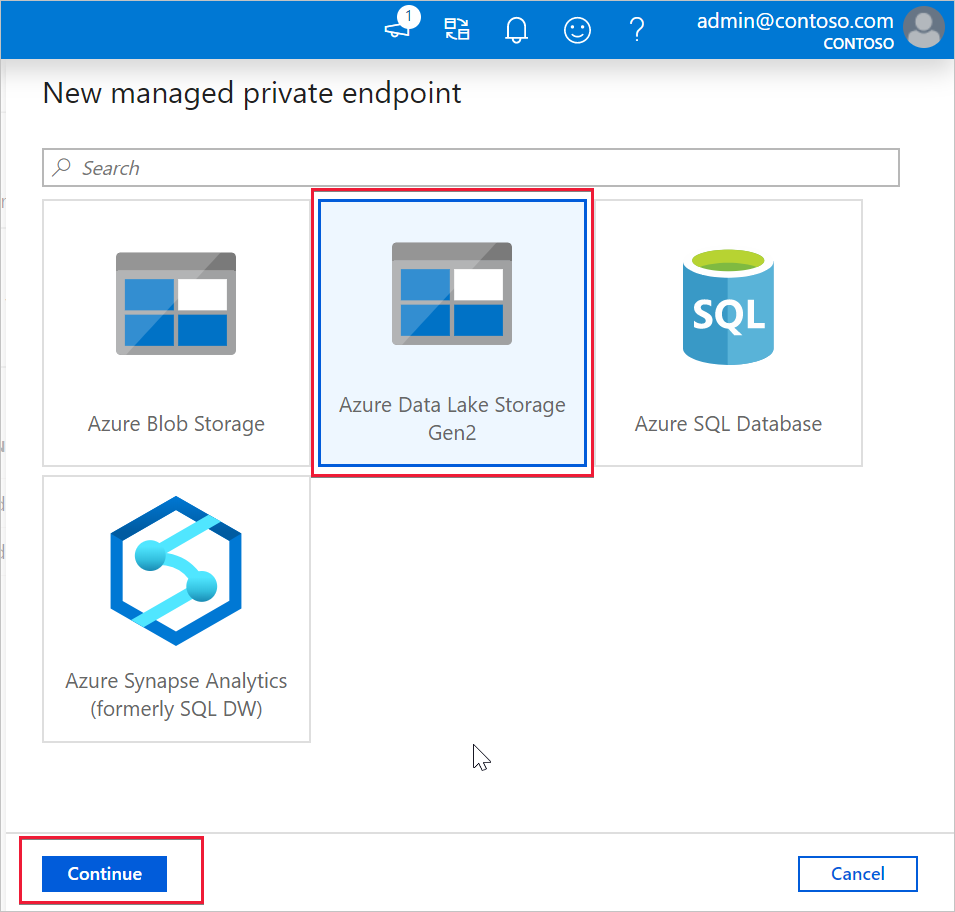Choose Azure Synapse Analytics (formerly SQL DW) label
955x912 pixels.
point(176,695)
